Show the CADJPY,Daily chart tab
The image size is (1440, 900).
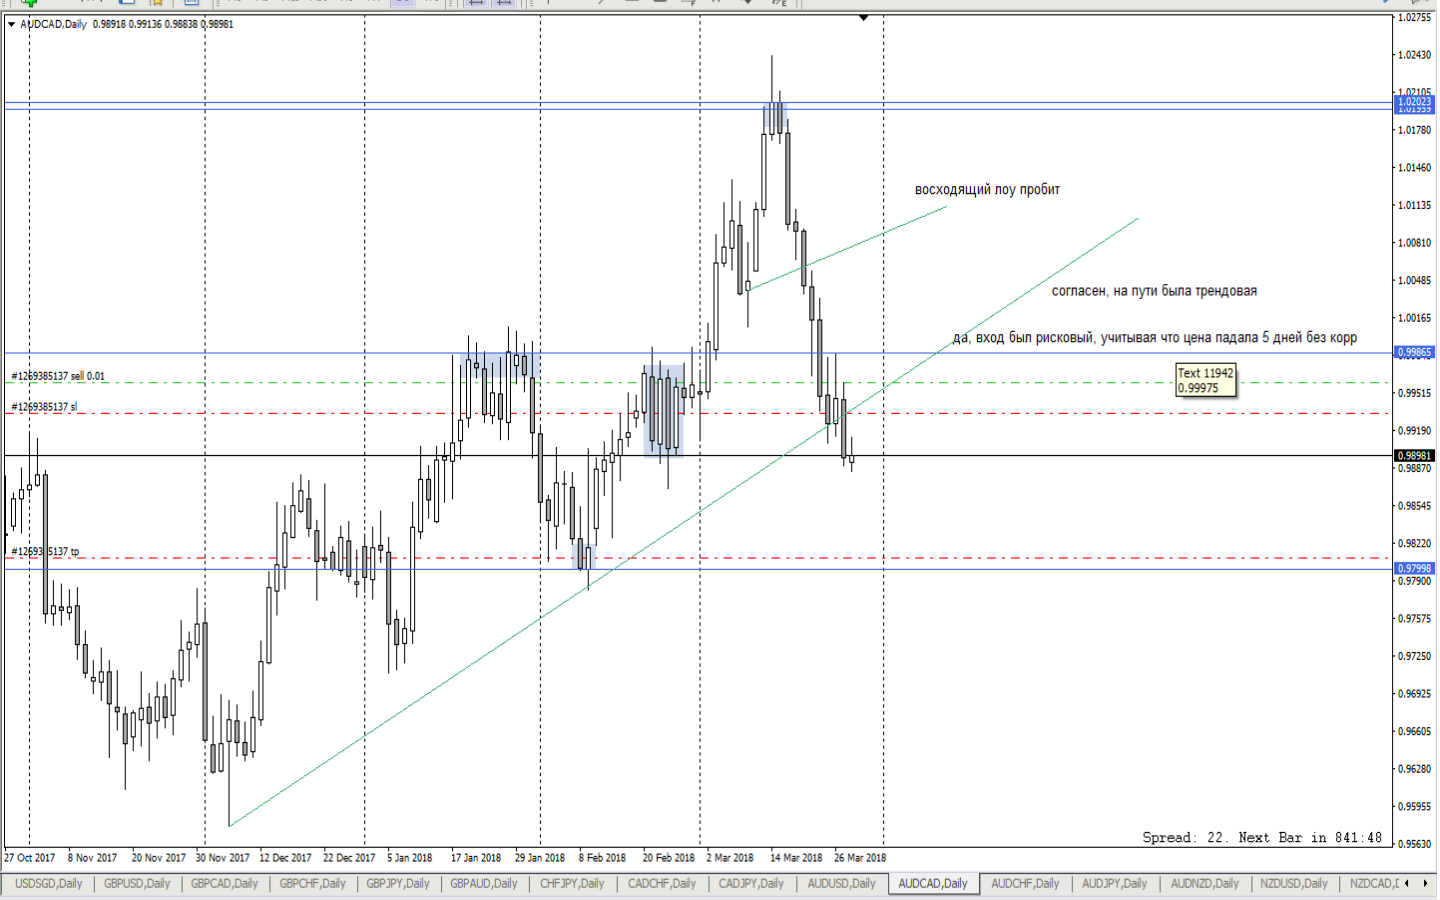click(x=752, y=884)
